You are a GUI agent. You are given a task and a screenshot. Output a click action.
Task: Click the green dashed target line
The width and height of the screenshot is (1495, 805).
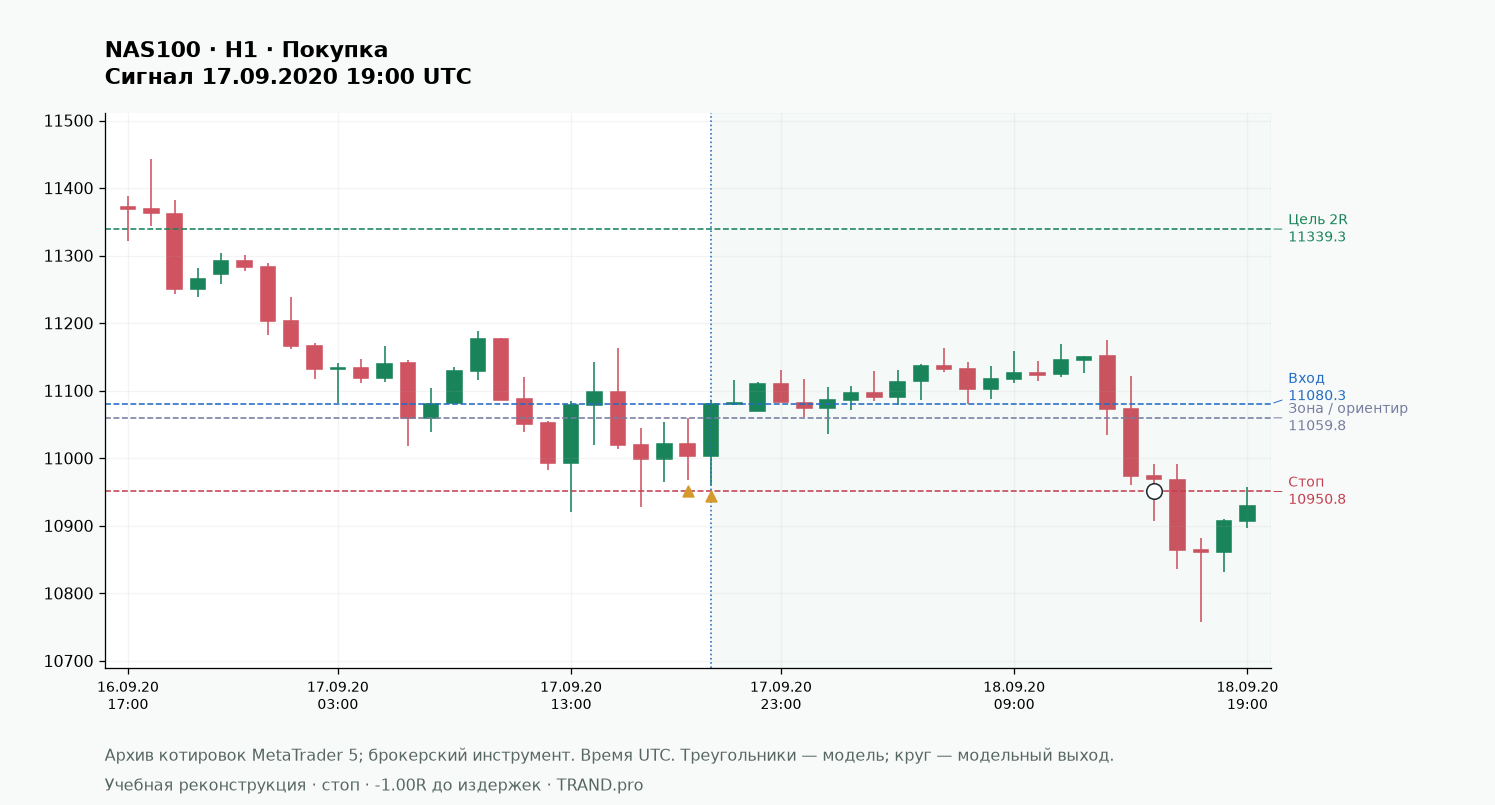coord(688,229)
